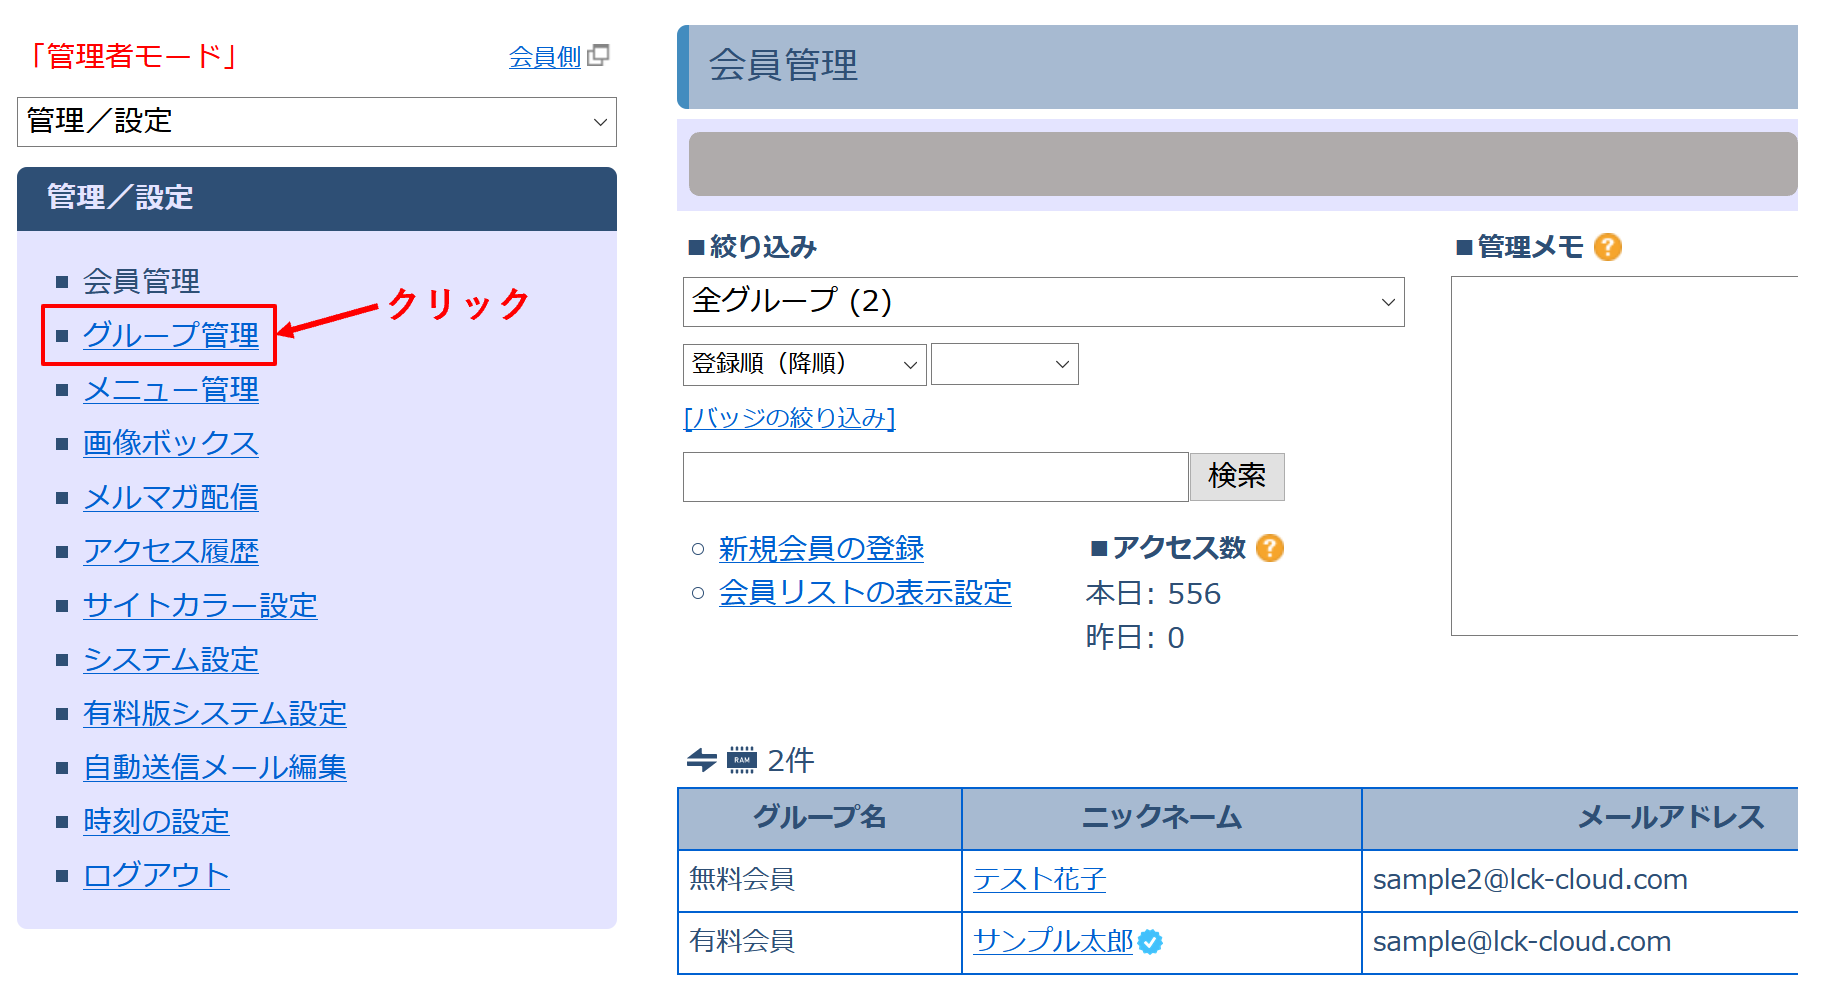Open メルマガ配信 in the sidebar
Viewport: 1823px width, 1000px height.
click(x=171, y=497)
